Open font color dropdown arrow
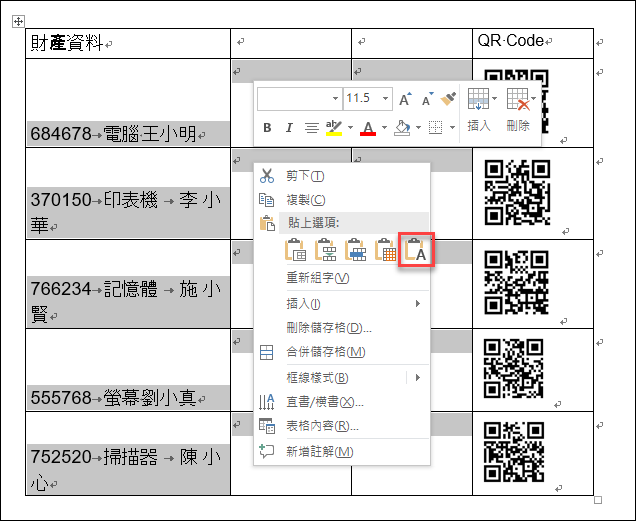 click(384, 128)
